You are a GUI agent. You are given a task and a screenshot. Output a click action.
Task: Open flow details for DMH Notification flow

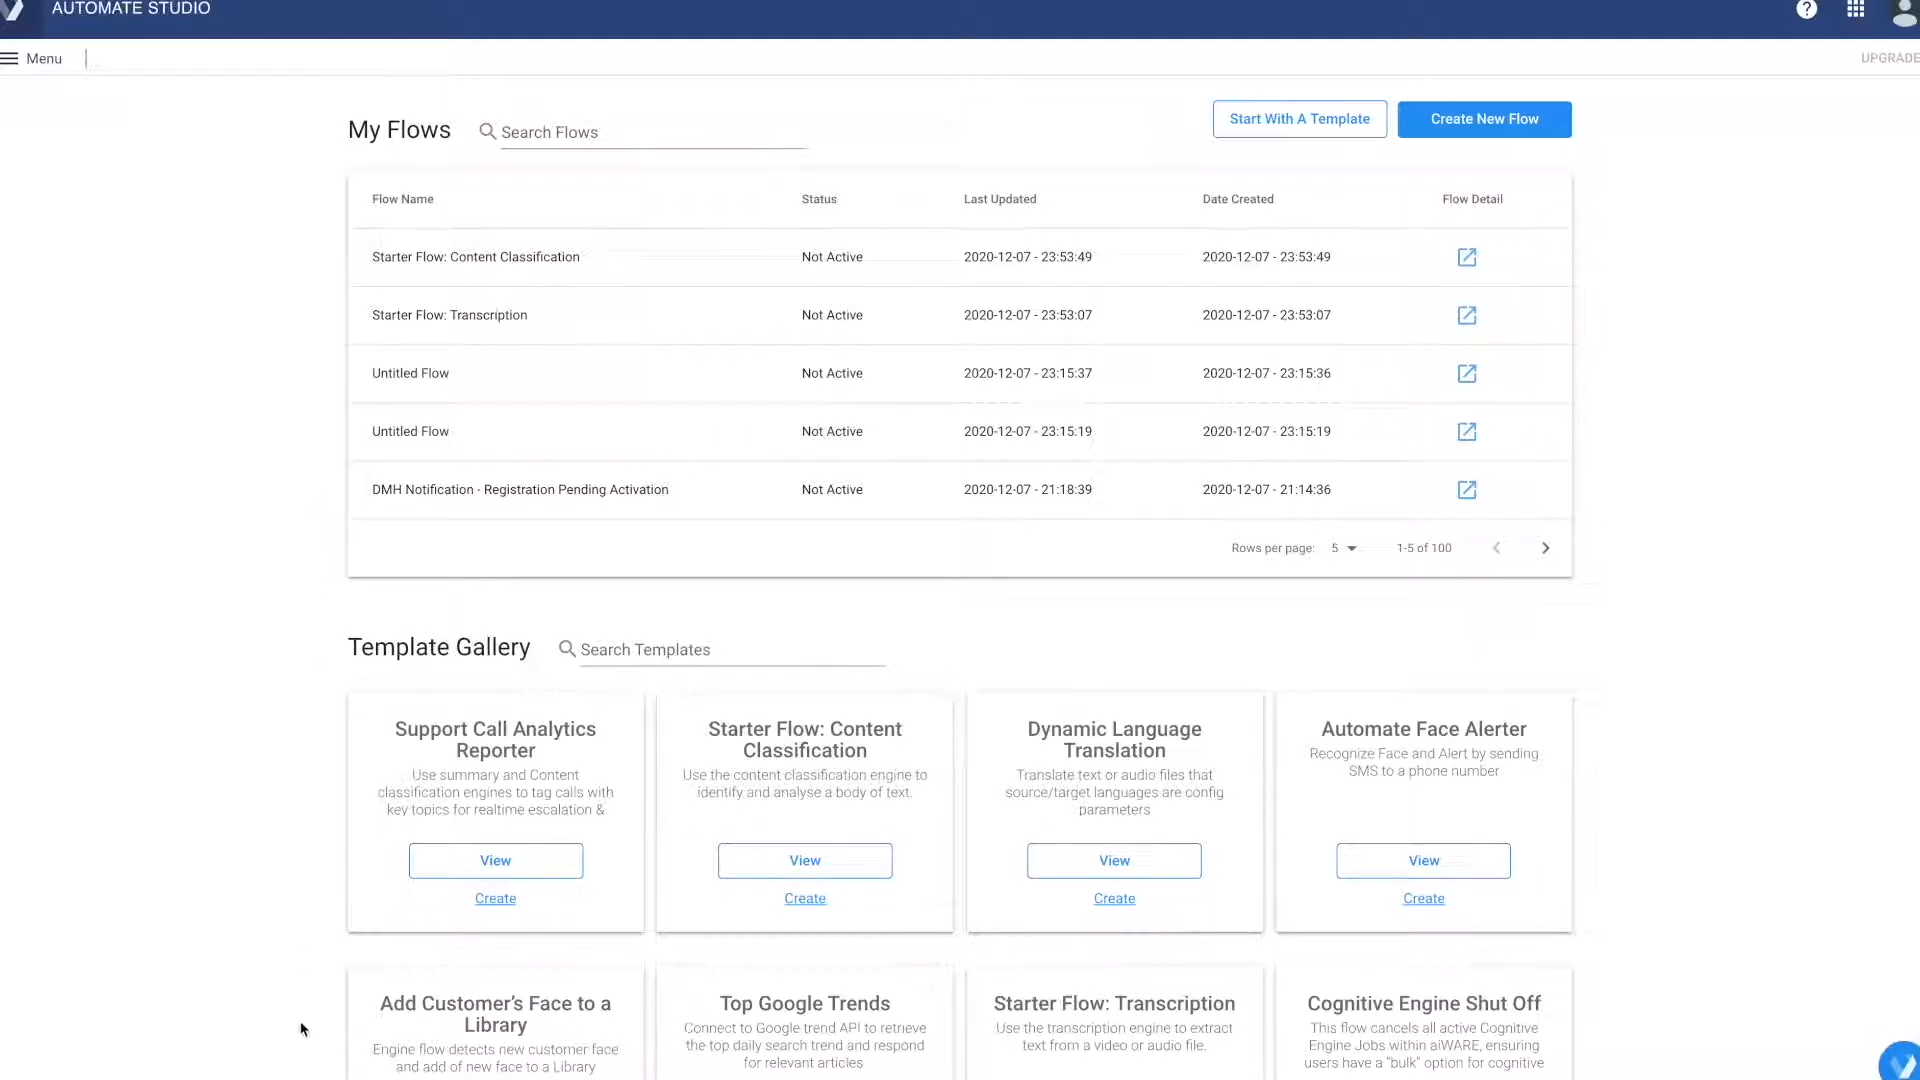[x=1466, y=490]
